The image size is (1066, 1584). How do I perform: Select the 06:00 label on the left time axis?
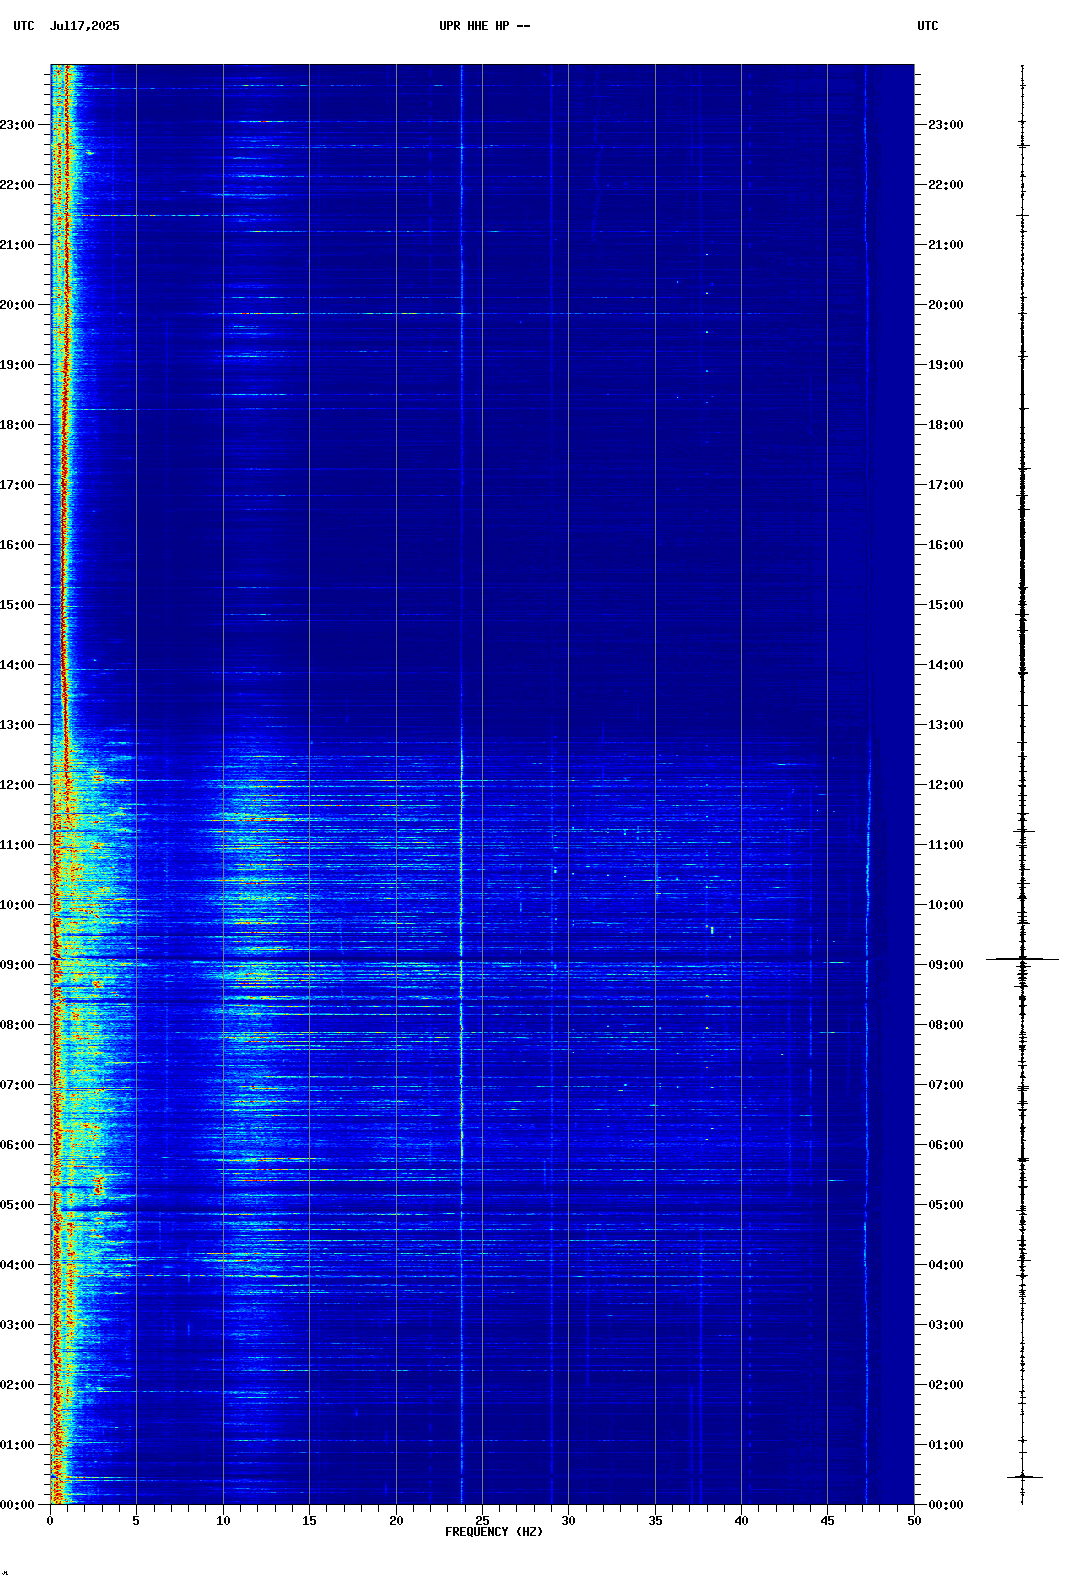pyautogui.click(x=17, y=1145)
